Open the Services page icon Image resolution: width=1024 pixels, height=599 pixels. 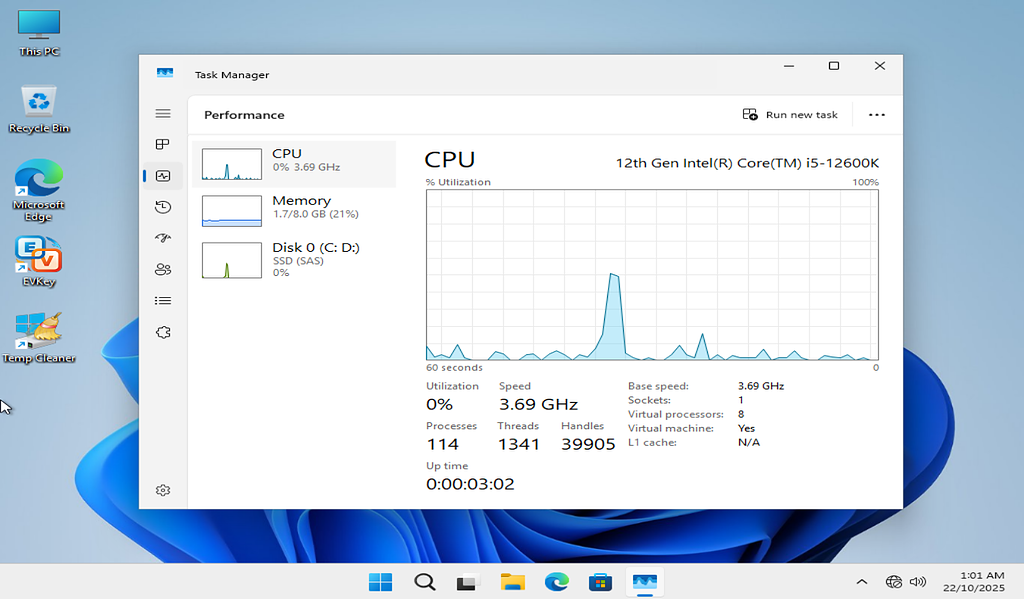[x=163, y=332]
